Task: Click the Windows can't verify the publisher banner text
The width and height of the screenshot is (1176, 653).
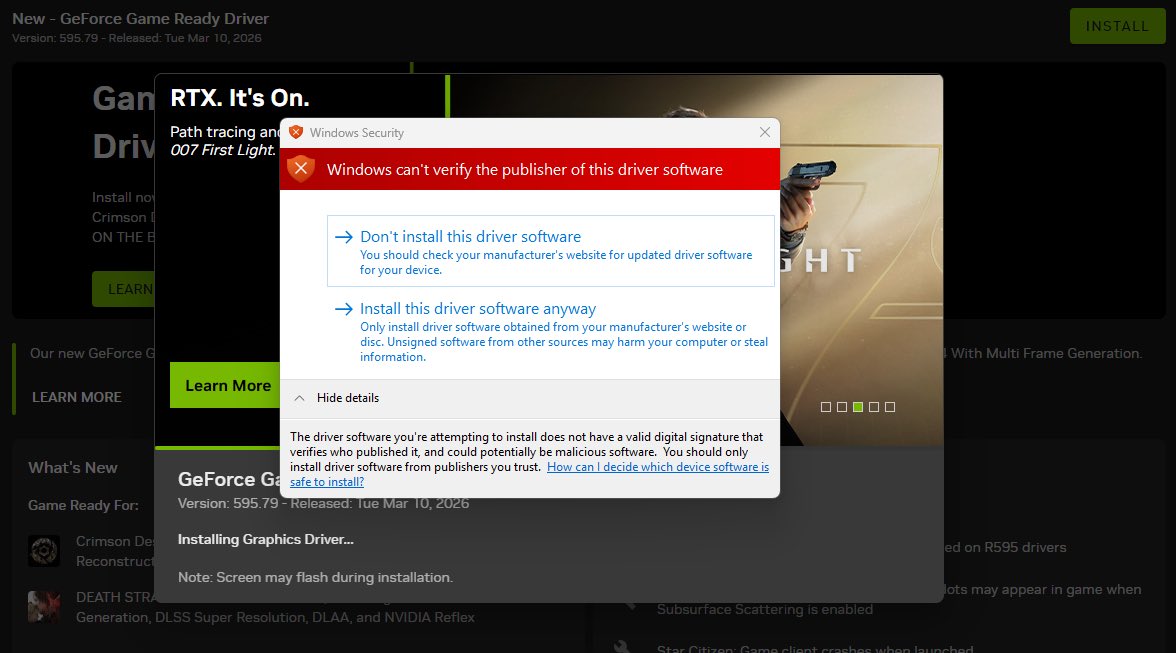Action: click(x=524, y=169)
